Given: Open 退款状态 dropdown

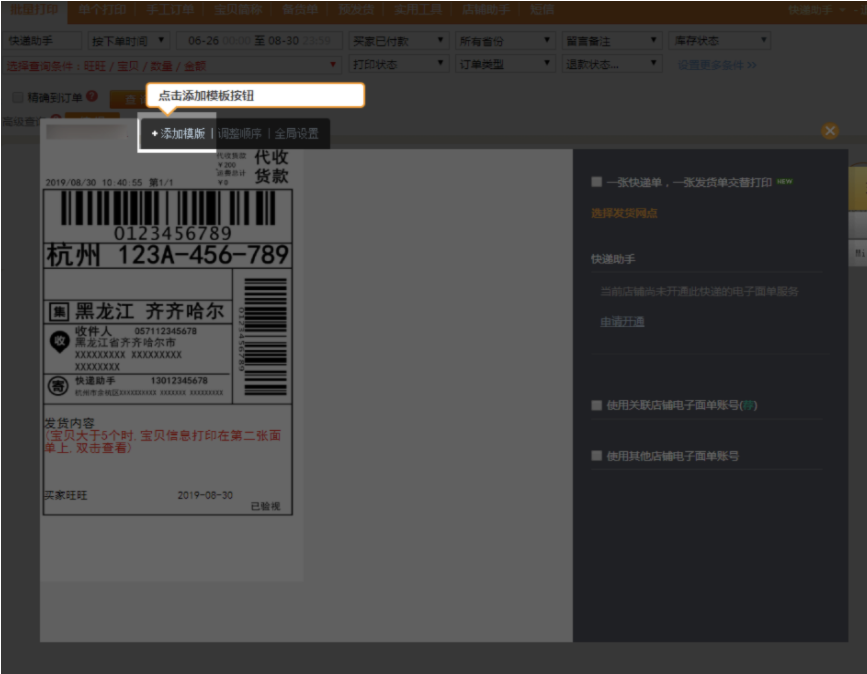Looking at the screenshot, I should pos(612,65).
